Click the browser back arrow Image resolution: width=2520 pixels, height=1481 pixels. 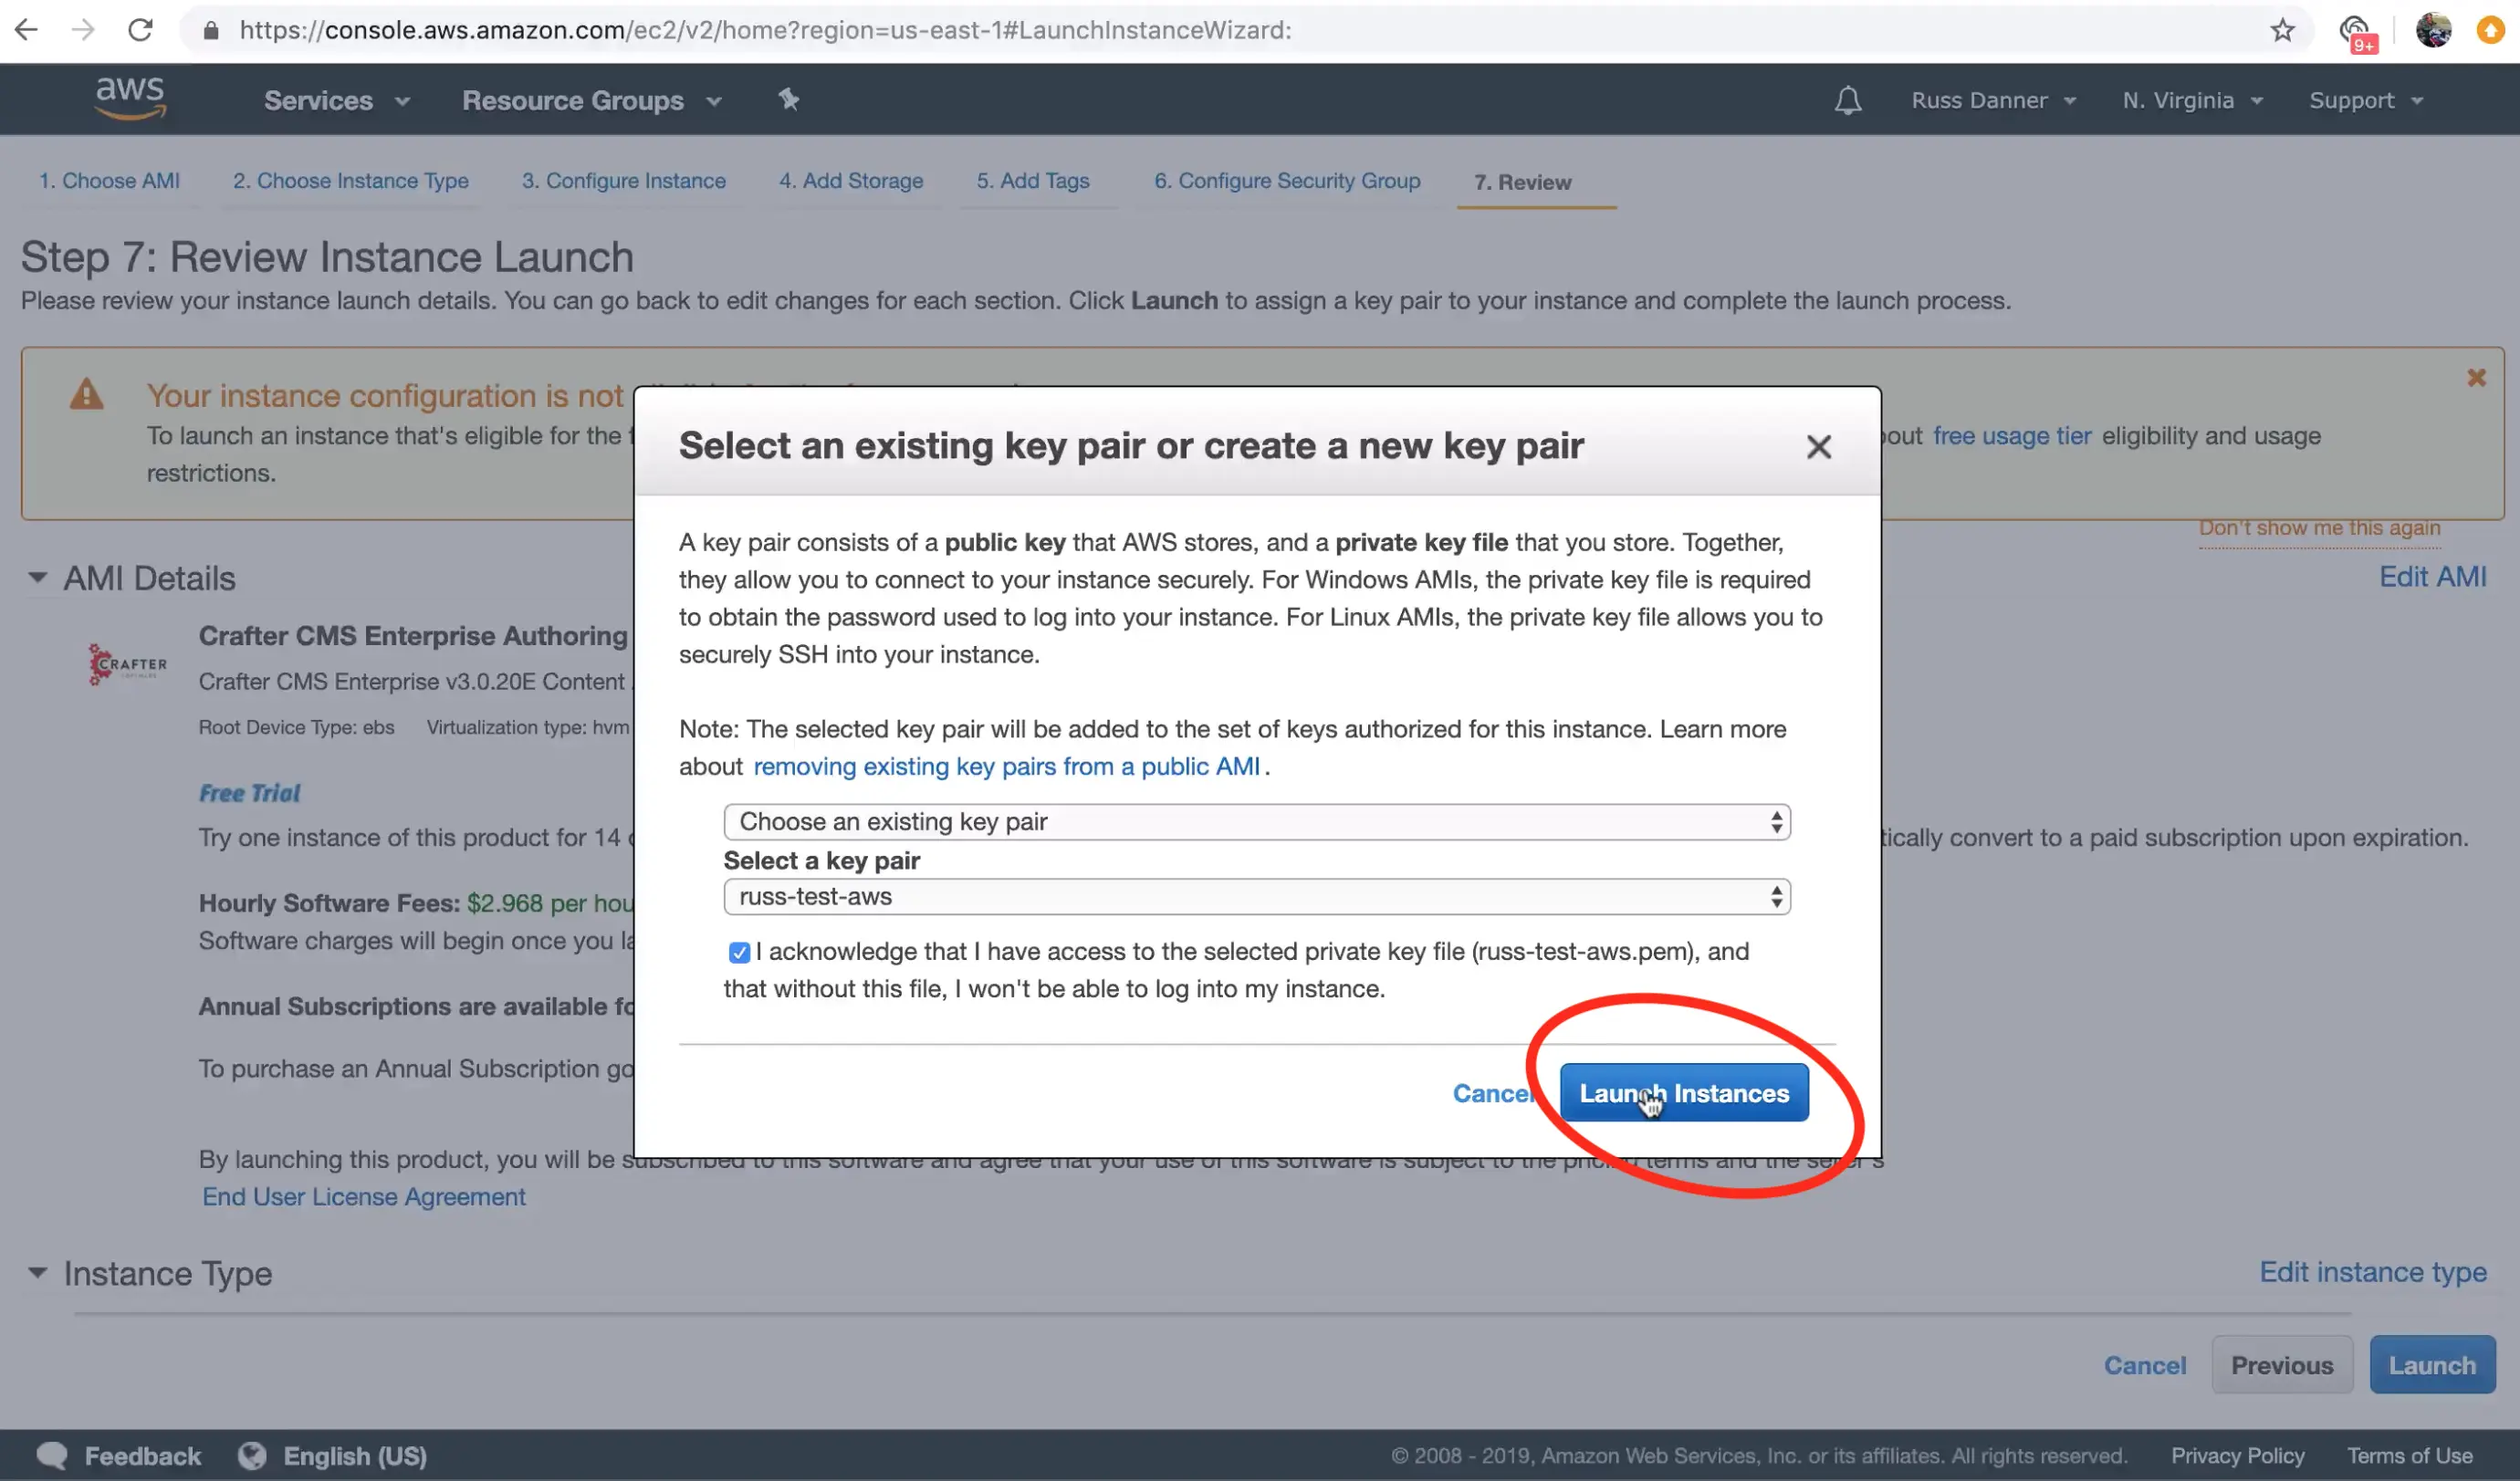coord(27,30)
